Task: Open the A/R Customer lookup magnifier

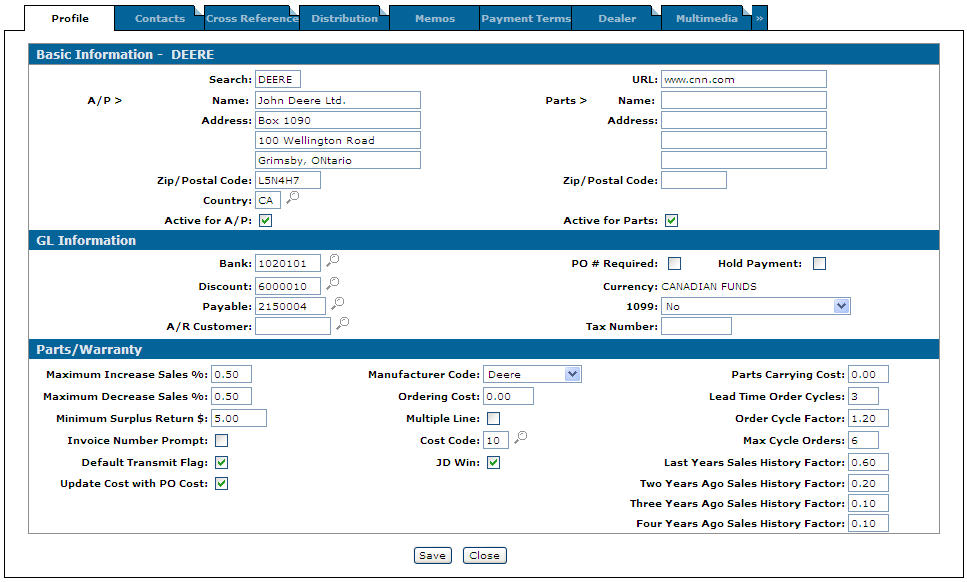Action: (x=343, y=324)
